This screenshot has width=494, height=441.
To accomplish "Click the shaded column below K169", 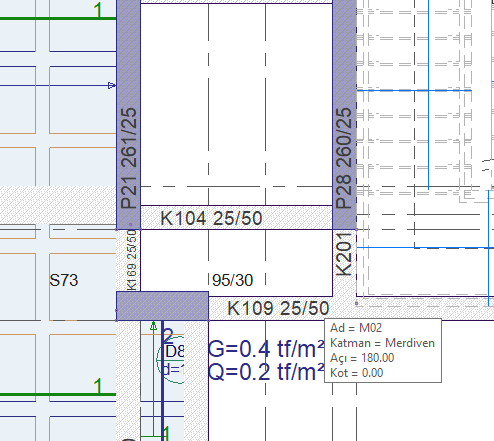I will [x=162, y=306].
